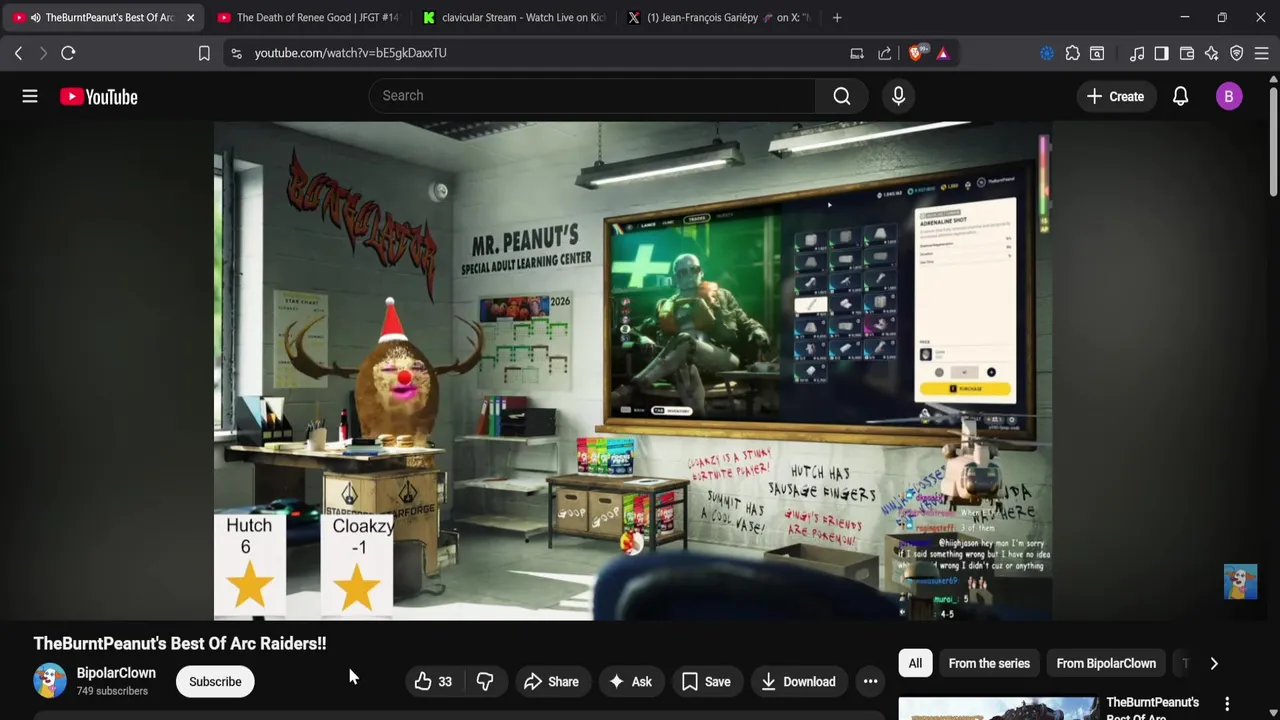Open the account avatar menu
1280x720 pixels.
(x=1229, y=96)
